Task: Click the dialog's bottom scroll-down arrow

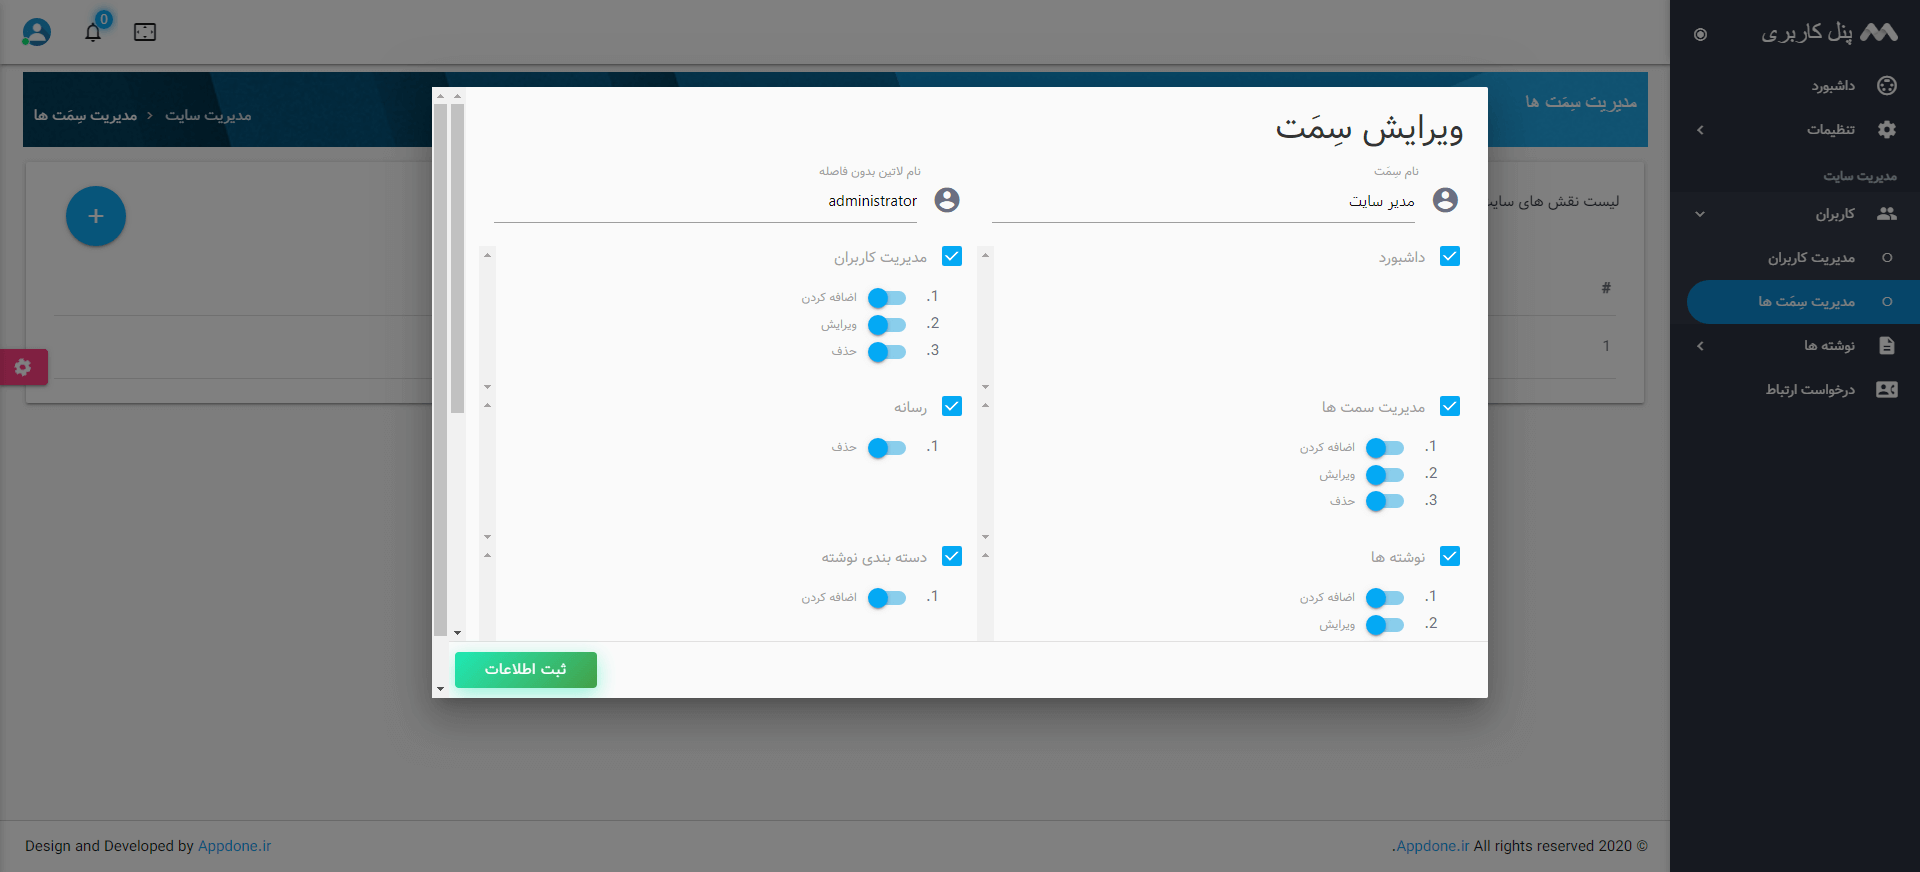Action: tap(440, 689)
